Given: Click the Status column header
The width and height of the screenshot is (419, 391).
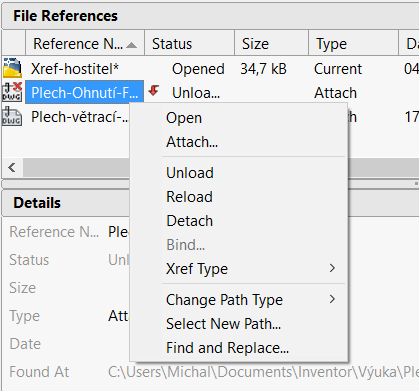Looking at the screenshot, I should point(190,44).
